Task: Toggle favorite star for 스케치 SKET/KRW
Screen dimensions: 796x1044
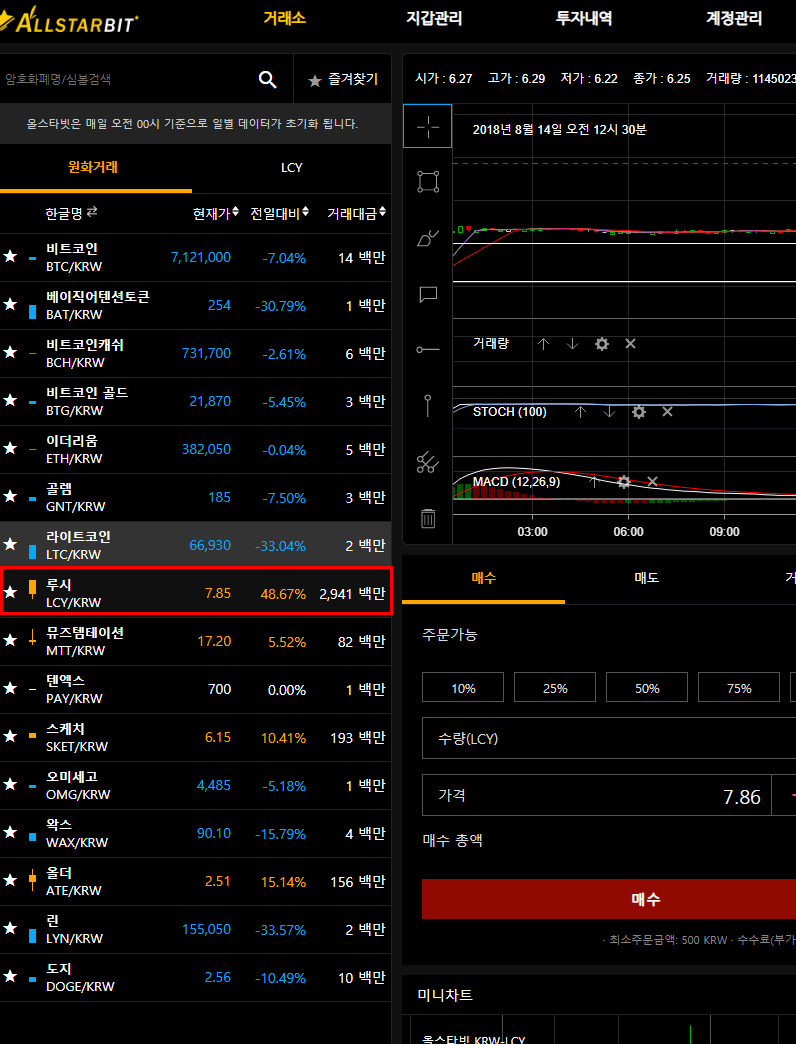Action: pyautogui.click(x=10, y=736)
